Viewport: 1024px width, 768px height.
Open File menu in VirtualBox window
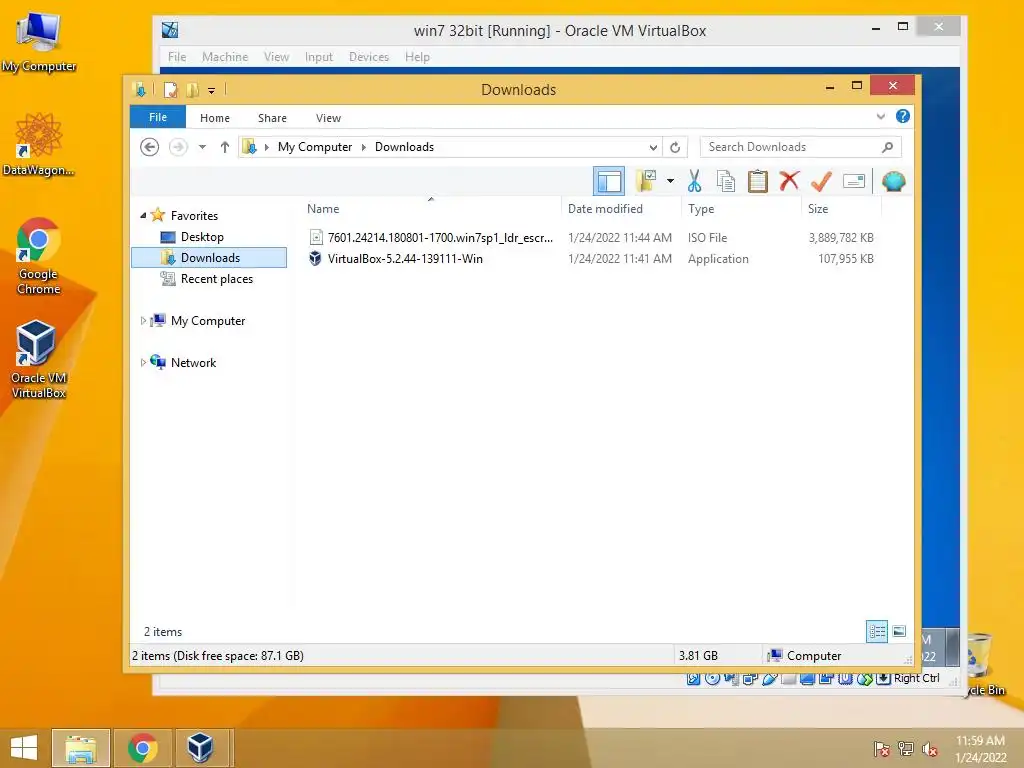[177, 57]
